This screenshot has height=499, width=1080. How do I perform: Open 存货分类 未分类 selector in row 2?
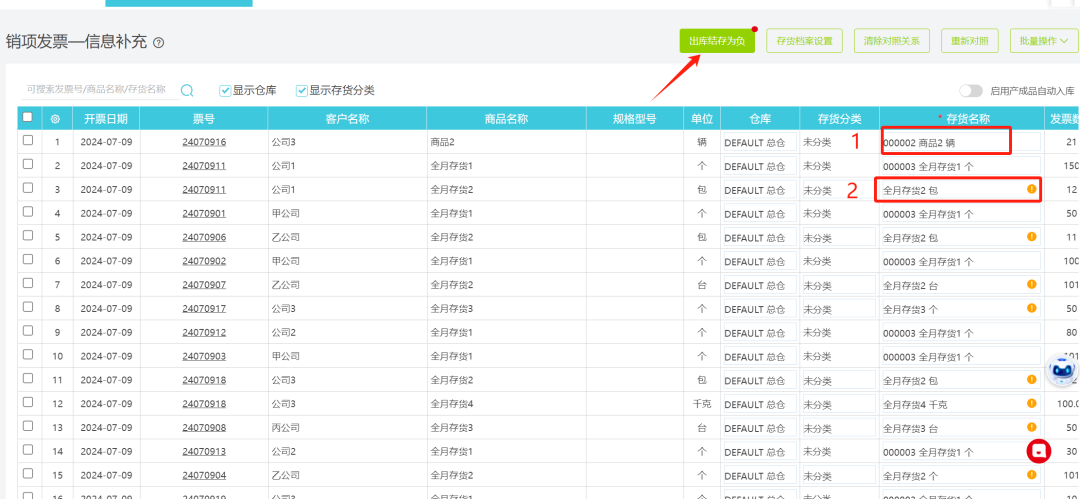[x=839, y=166]
